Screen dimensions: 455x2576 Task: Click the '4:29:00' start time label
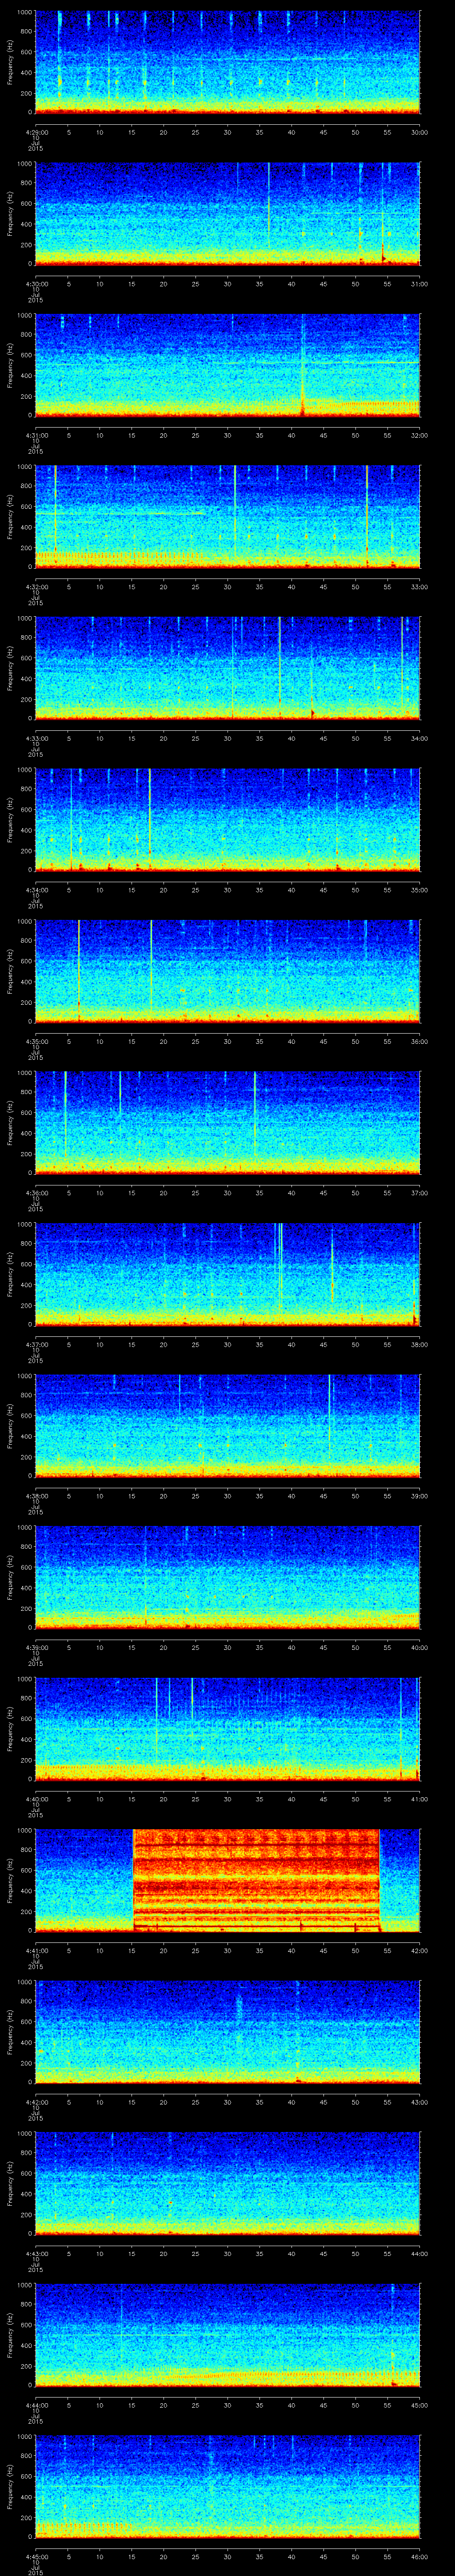35,131
